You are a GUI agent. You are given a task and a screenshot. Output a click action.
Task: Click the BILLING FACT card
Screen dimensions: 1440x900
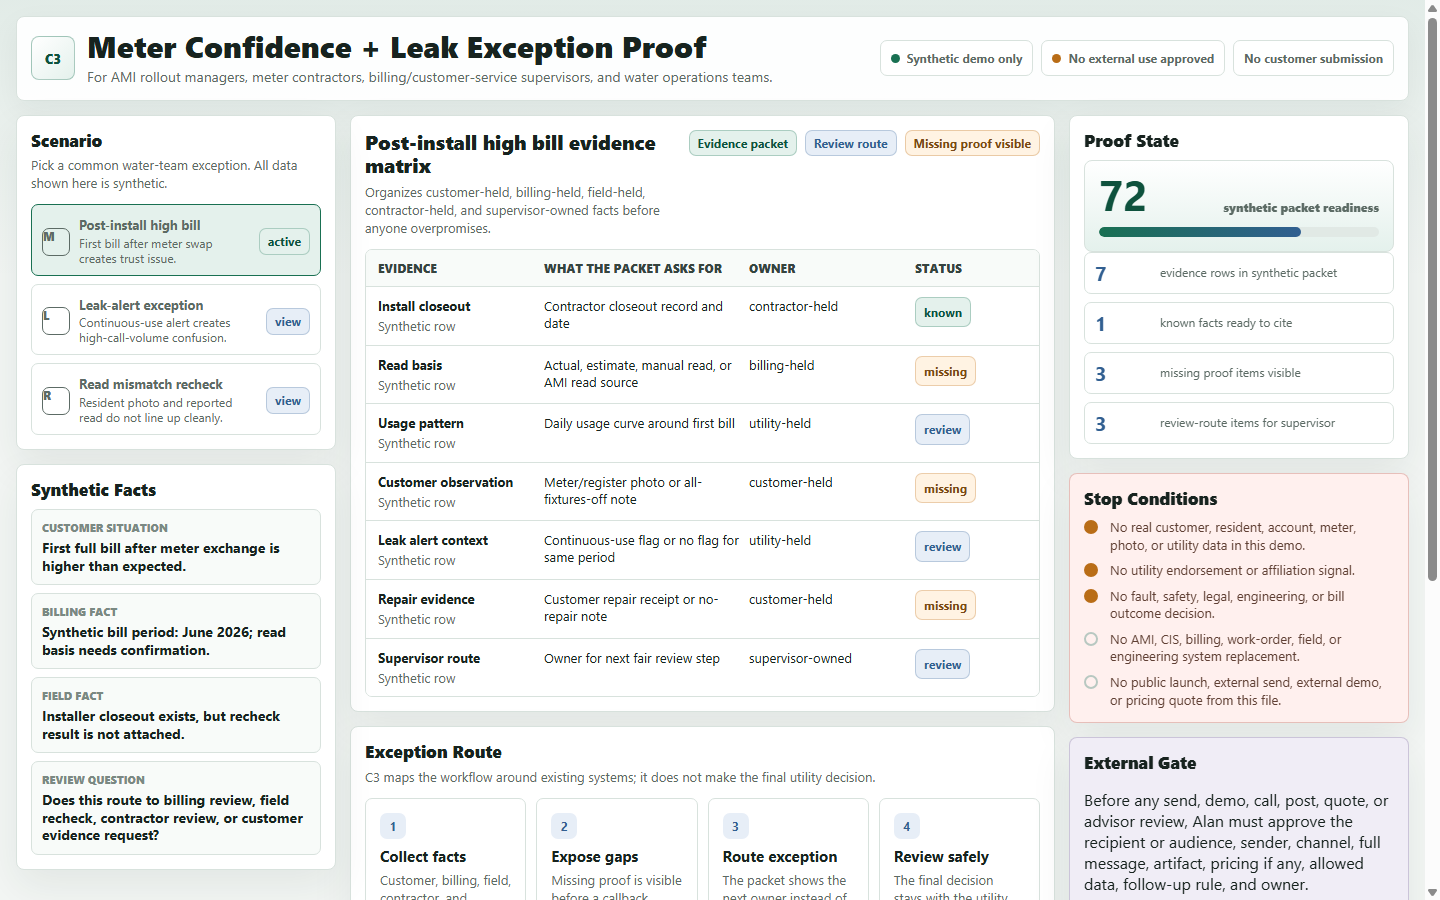176,631
